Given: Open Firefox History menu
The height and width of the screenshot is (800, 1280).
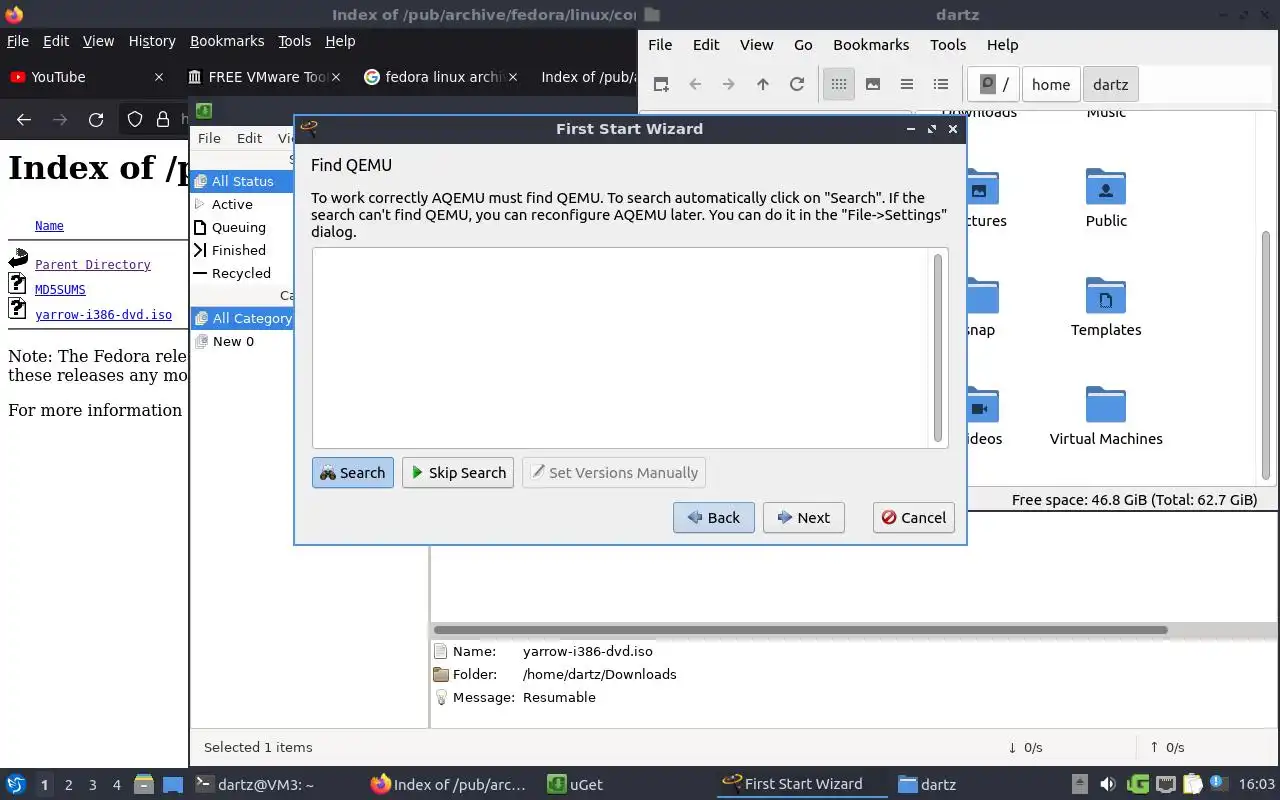Looking at the screenshot, I should click(x=152, y=41).
